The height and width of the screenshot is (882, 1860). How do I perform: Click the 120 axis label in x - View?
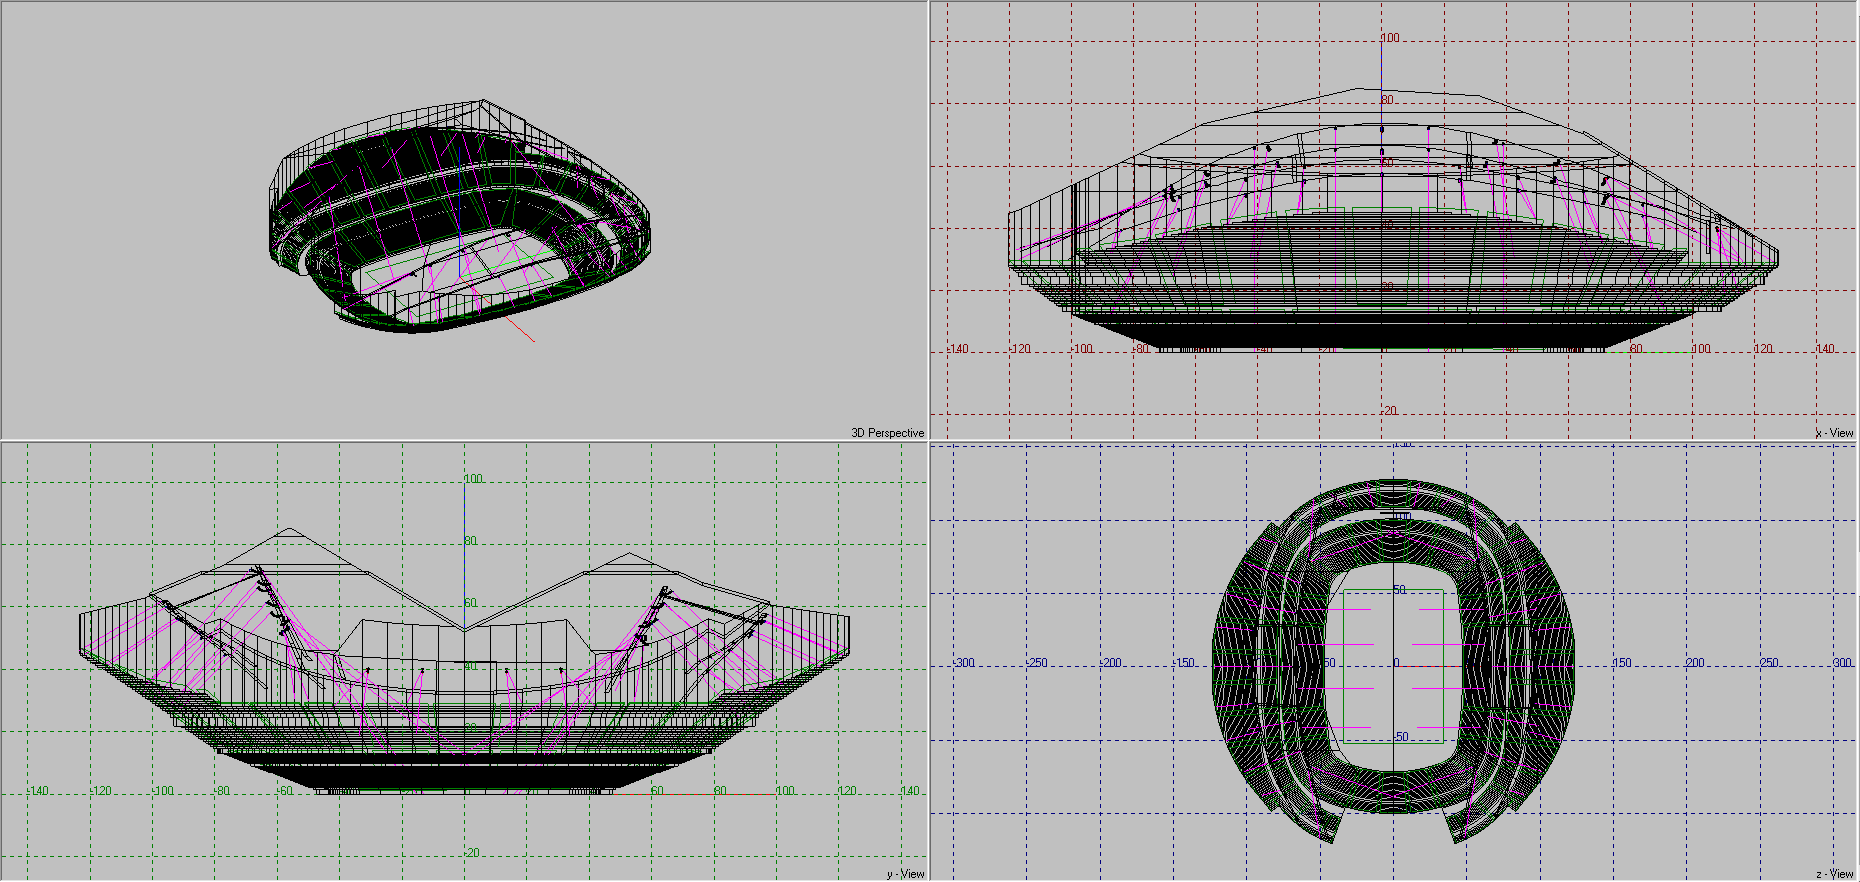point(1763,349)
